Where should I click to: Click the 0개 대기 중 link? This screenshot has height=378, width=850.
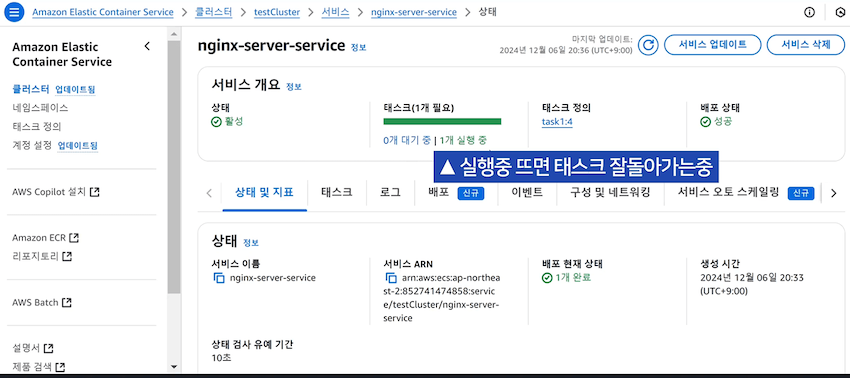point(407,140)
